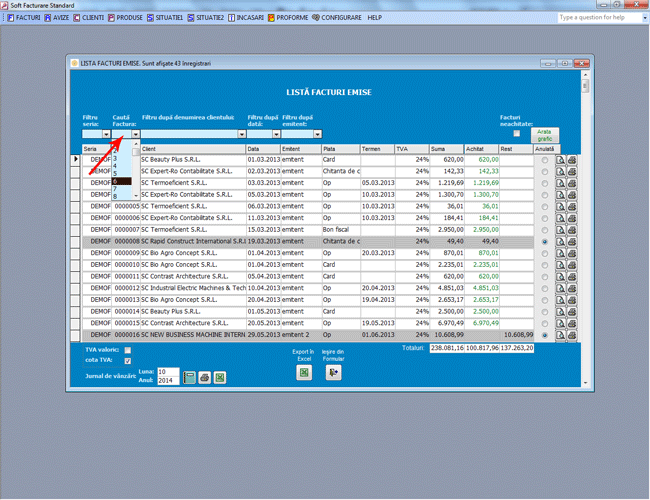Preview invoice 0000015 row
This screenshot has width=650, height=500.
click(560, 323)
